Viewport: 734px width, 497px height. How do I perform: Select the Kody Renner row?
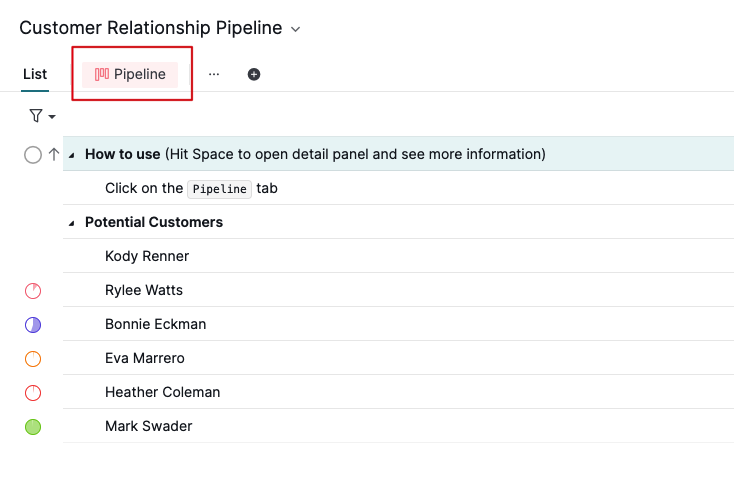click(x=398, y=256)
